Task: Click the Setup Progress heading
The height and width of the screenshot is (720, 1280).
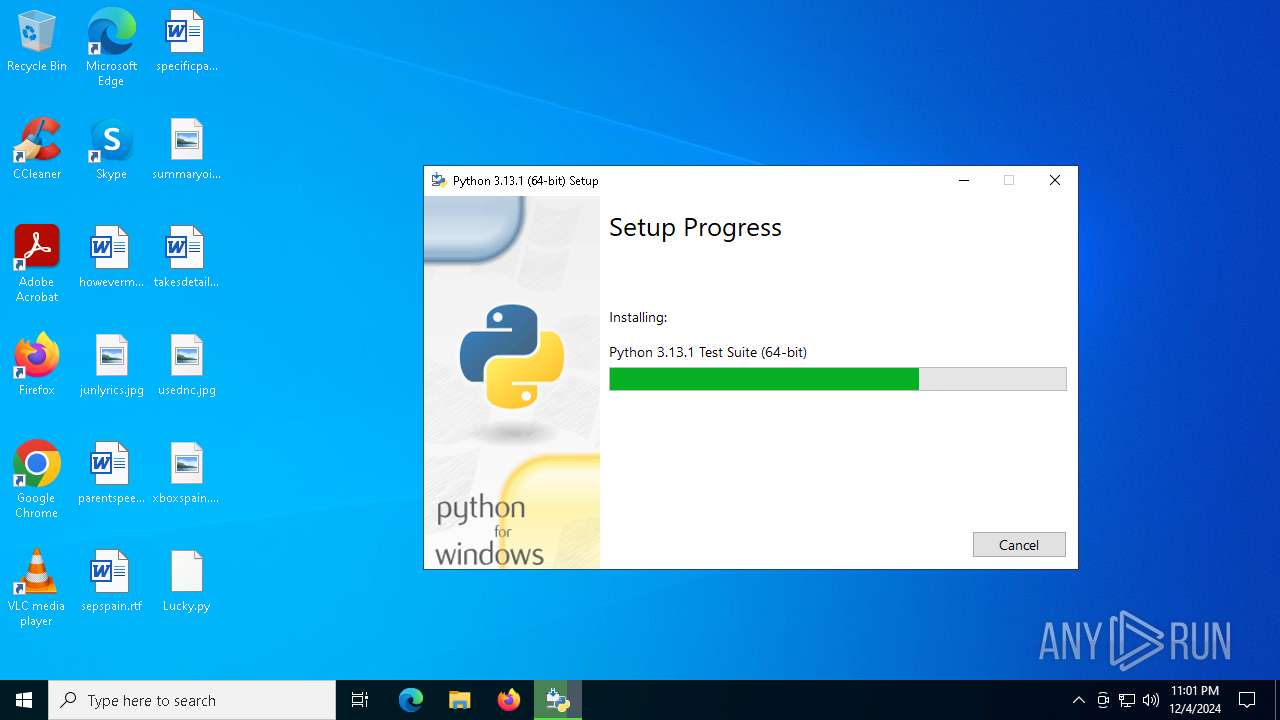Action: (695, 228)
